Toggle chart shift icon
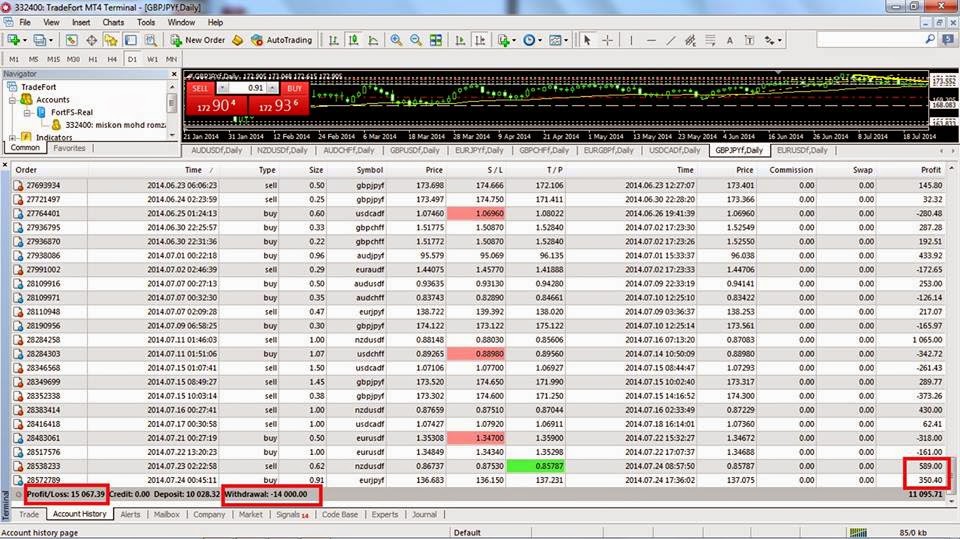This screenshot has width=960, height=539. coord(480,40)
